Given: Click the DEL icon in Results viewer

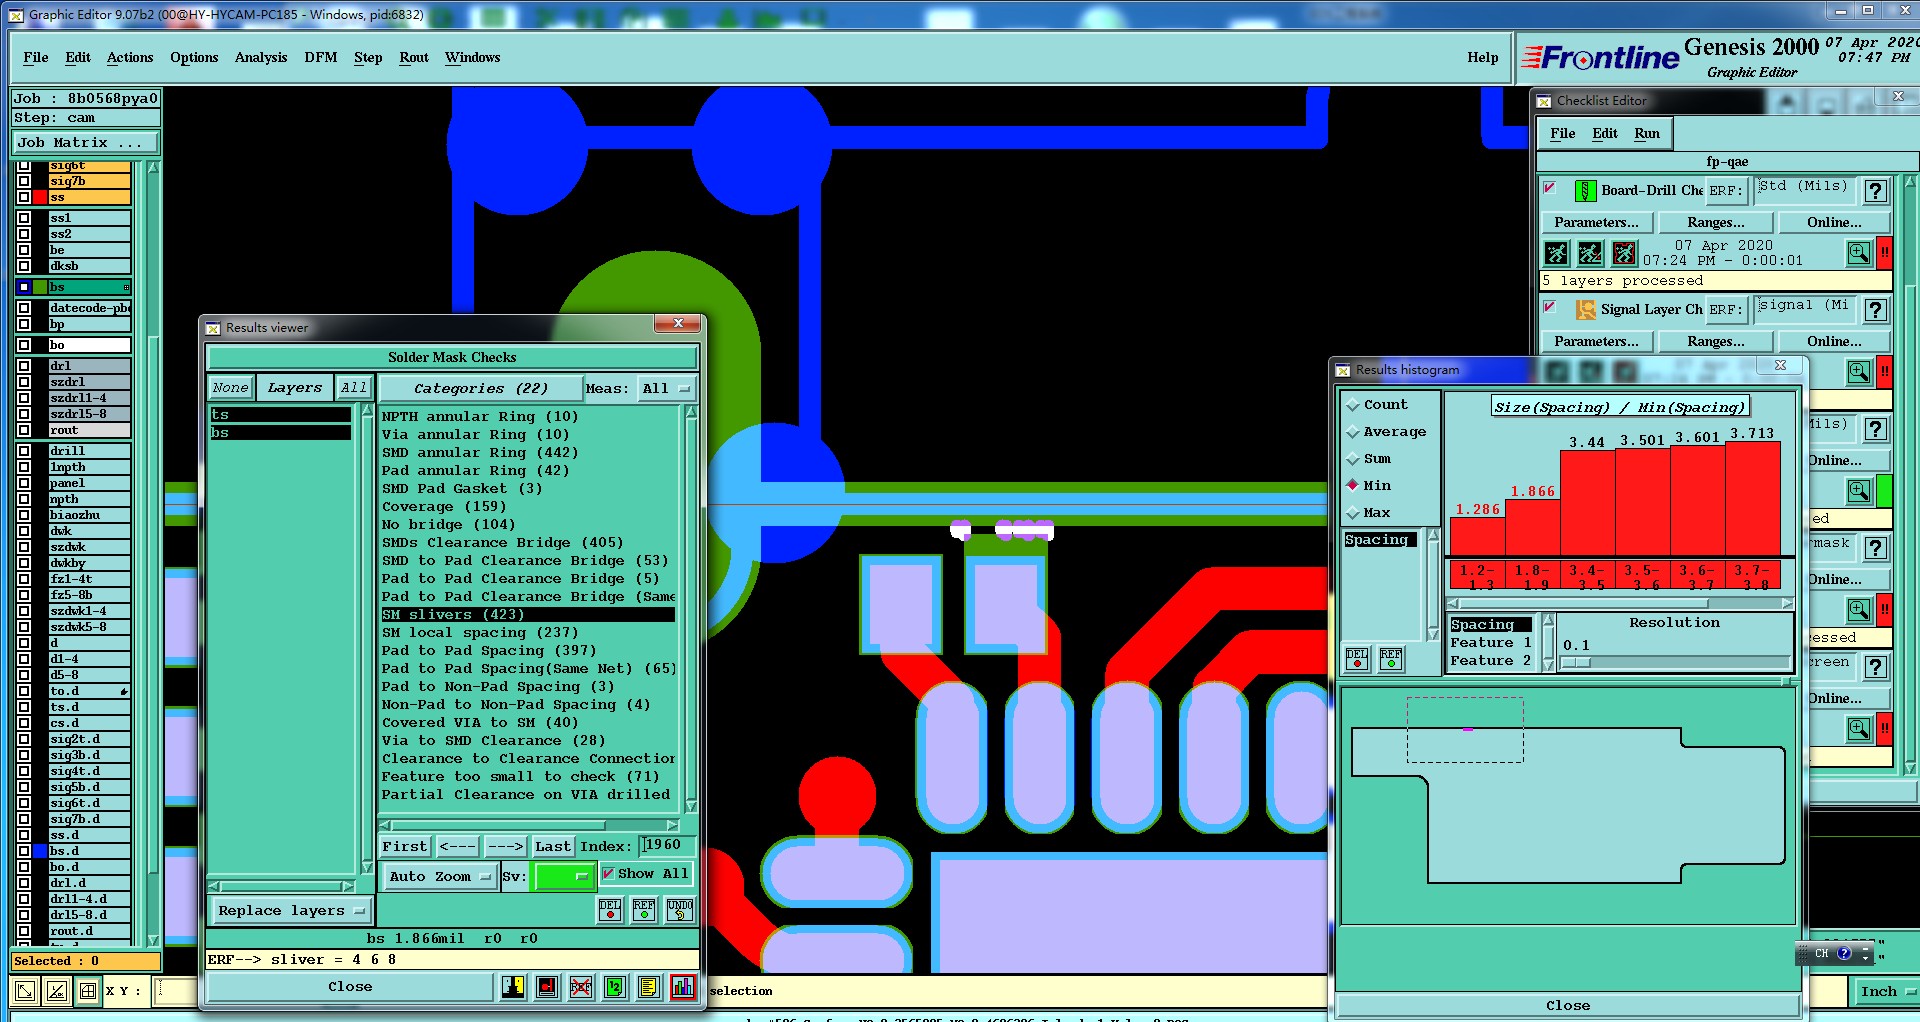Looking at the screenshot, I should (610, 909).
